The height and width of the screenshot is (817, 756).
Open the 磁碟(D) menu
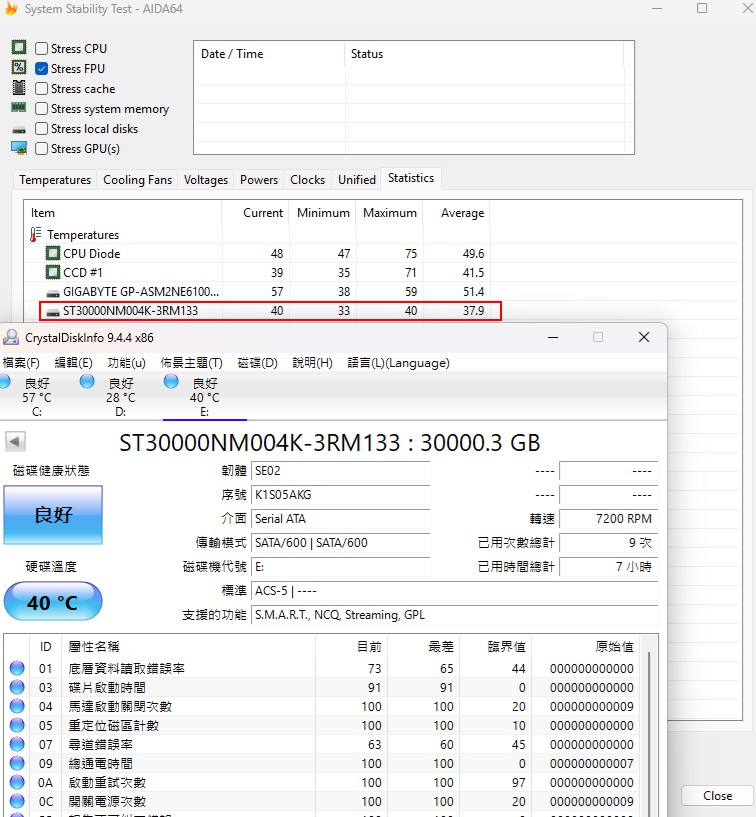(x=257, y=363)
